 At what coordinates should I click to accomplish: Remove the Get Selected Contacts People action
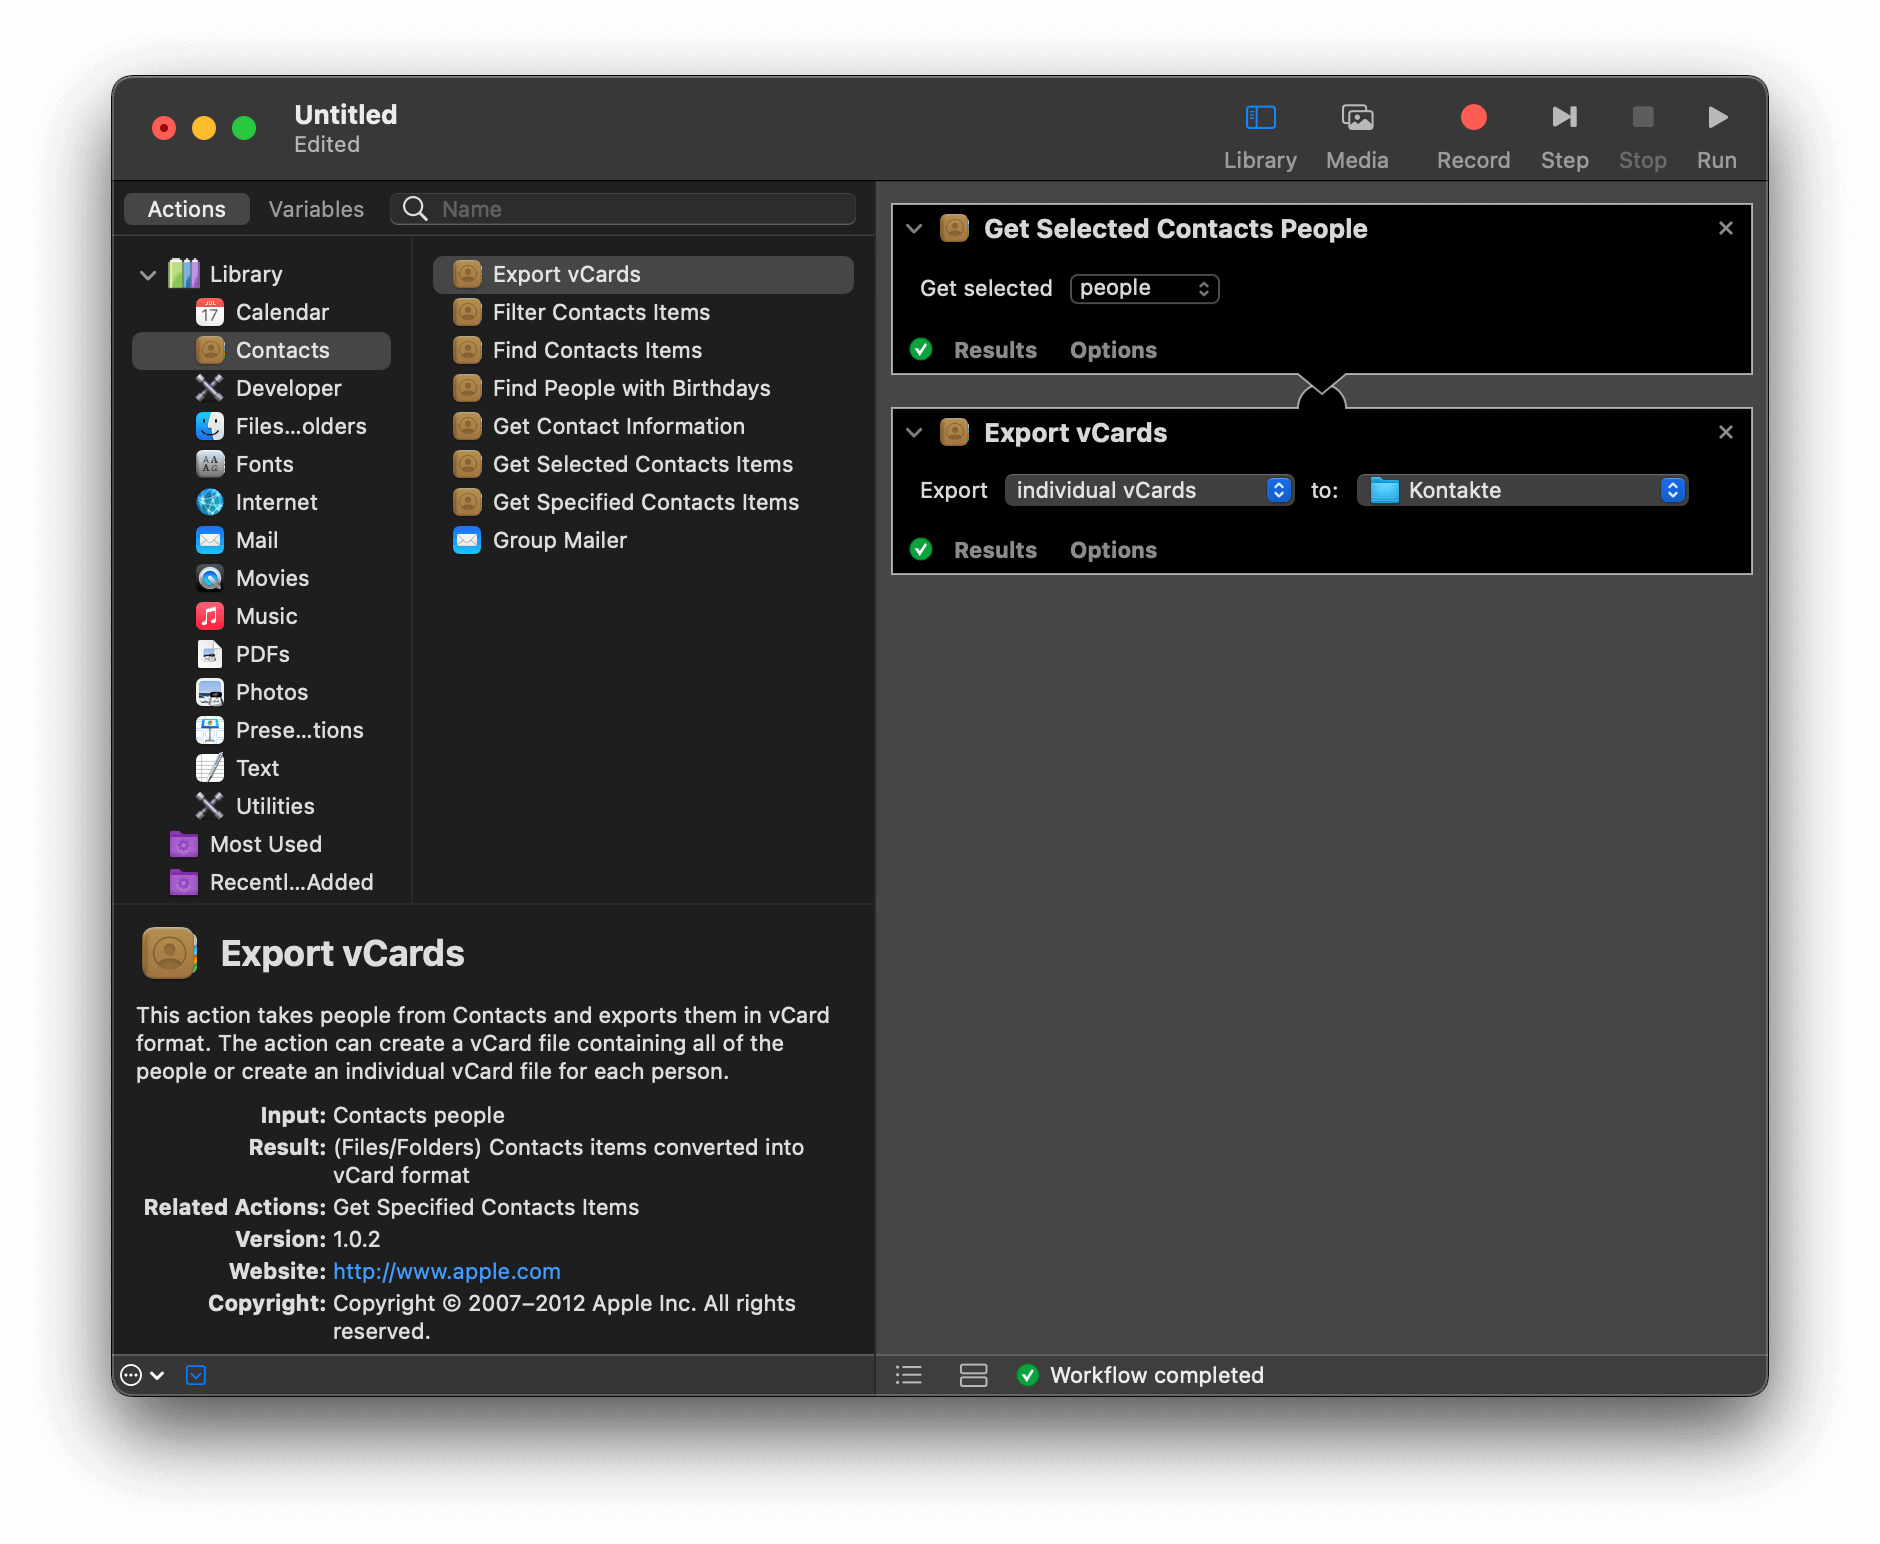[x=1725, y=229]
